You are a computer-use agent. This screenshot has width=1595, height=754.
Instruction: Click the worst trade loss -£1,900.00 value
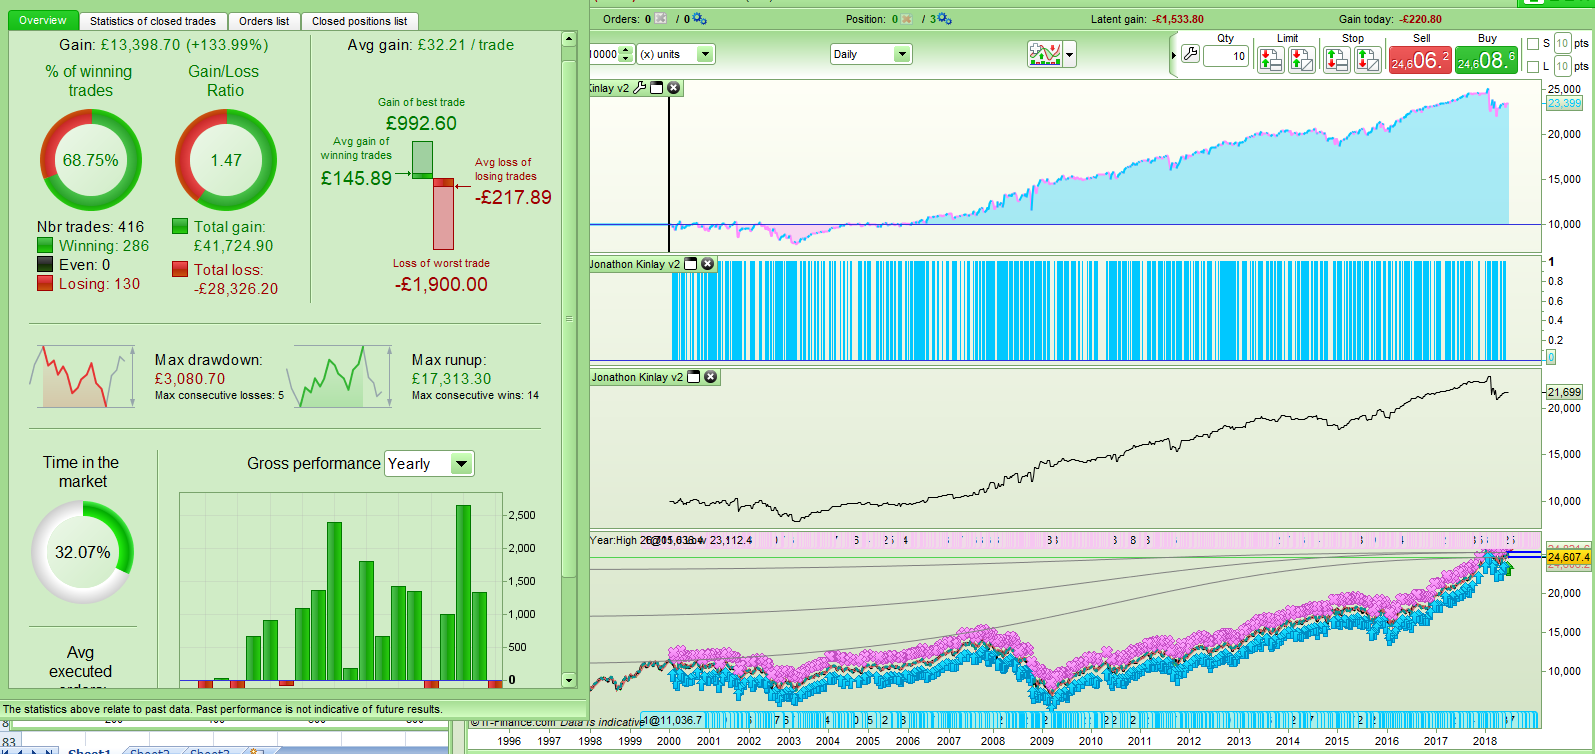pos(441,284)
